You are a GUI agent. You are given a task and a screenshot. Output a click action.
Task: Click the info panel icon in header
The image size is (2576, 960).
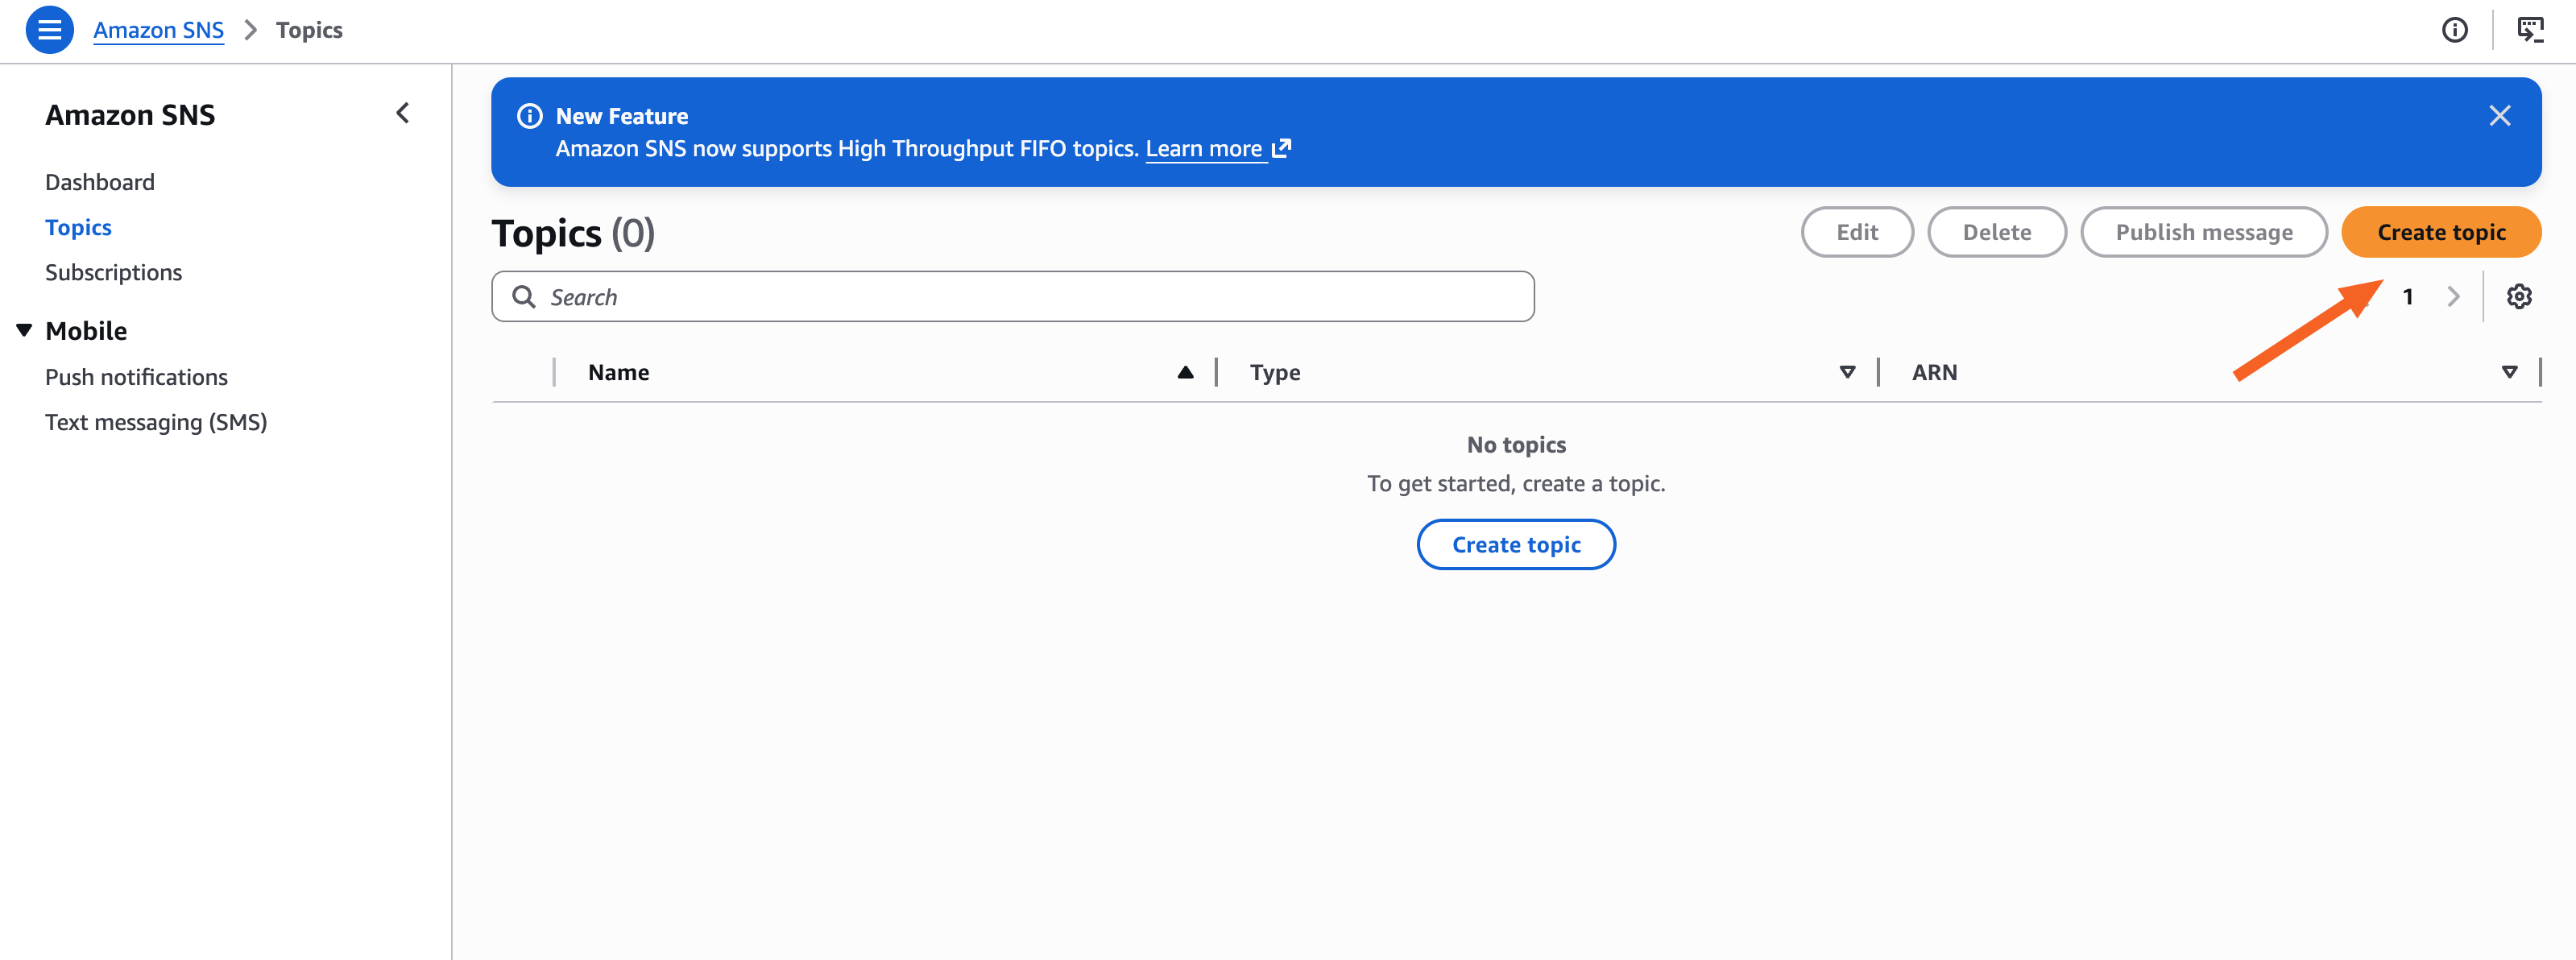click(x=2454, y=30)
